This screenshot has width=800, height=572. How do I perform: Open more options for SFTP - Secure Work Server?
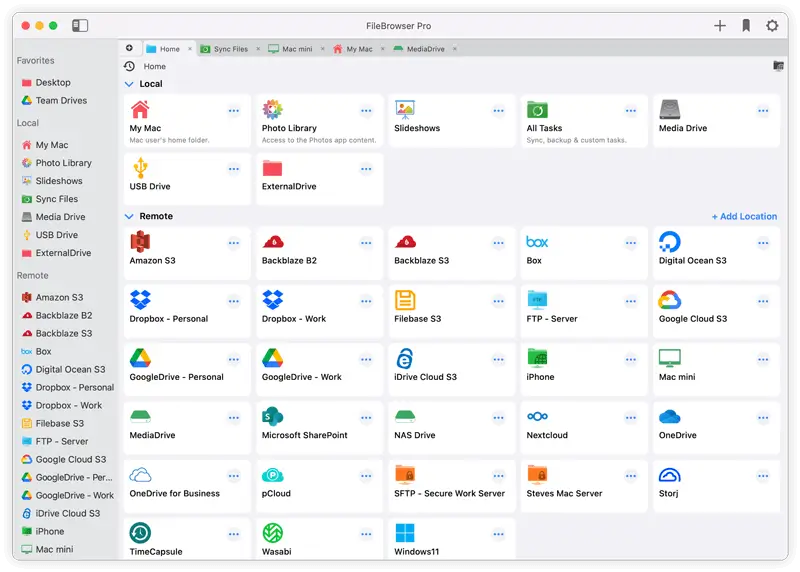pyautogui.click(x=498, y=476)
